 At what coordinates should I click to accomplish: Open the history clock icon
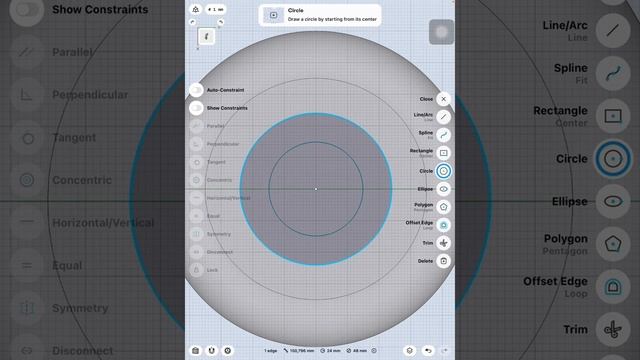coord(228,351)
